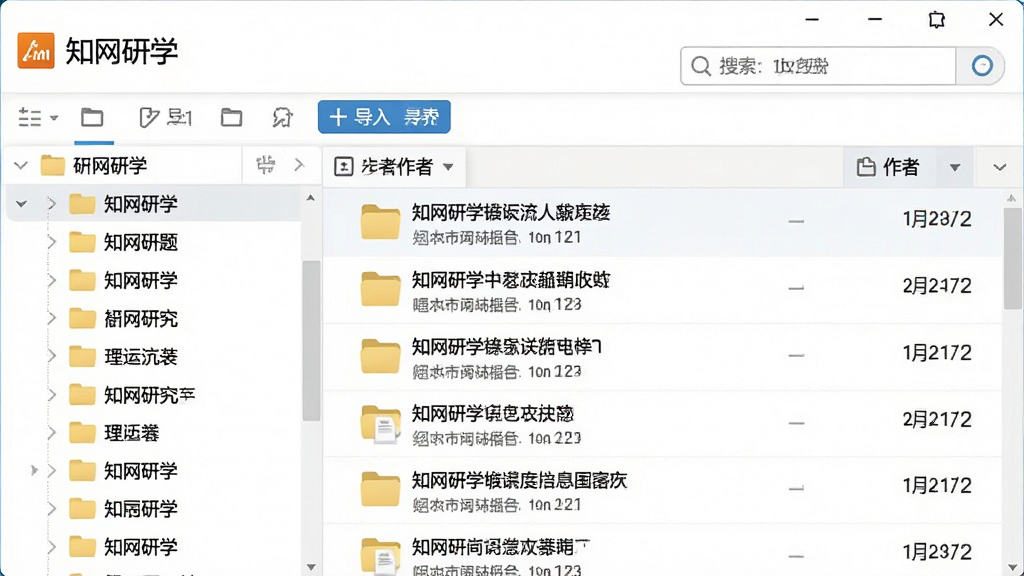Click the 研网研学 root label
This screenshot has height=576, width=1024.
coord(110,166)
